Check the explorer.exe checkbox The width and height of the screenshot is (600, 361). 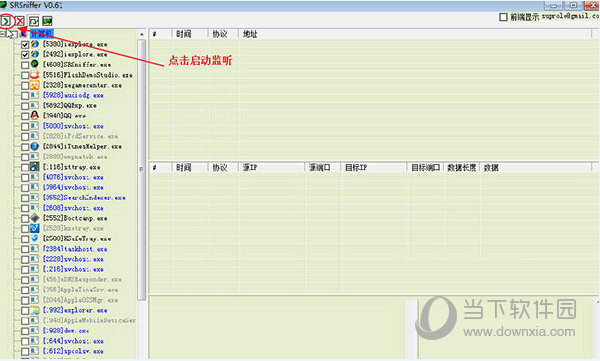tap(25, 310)
